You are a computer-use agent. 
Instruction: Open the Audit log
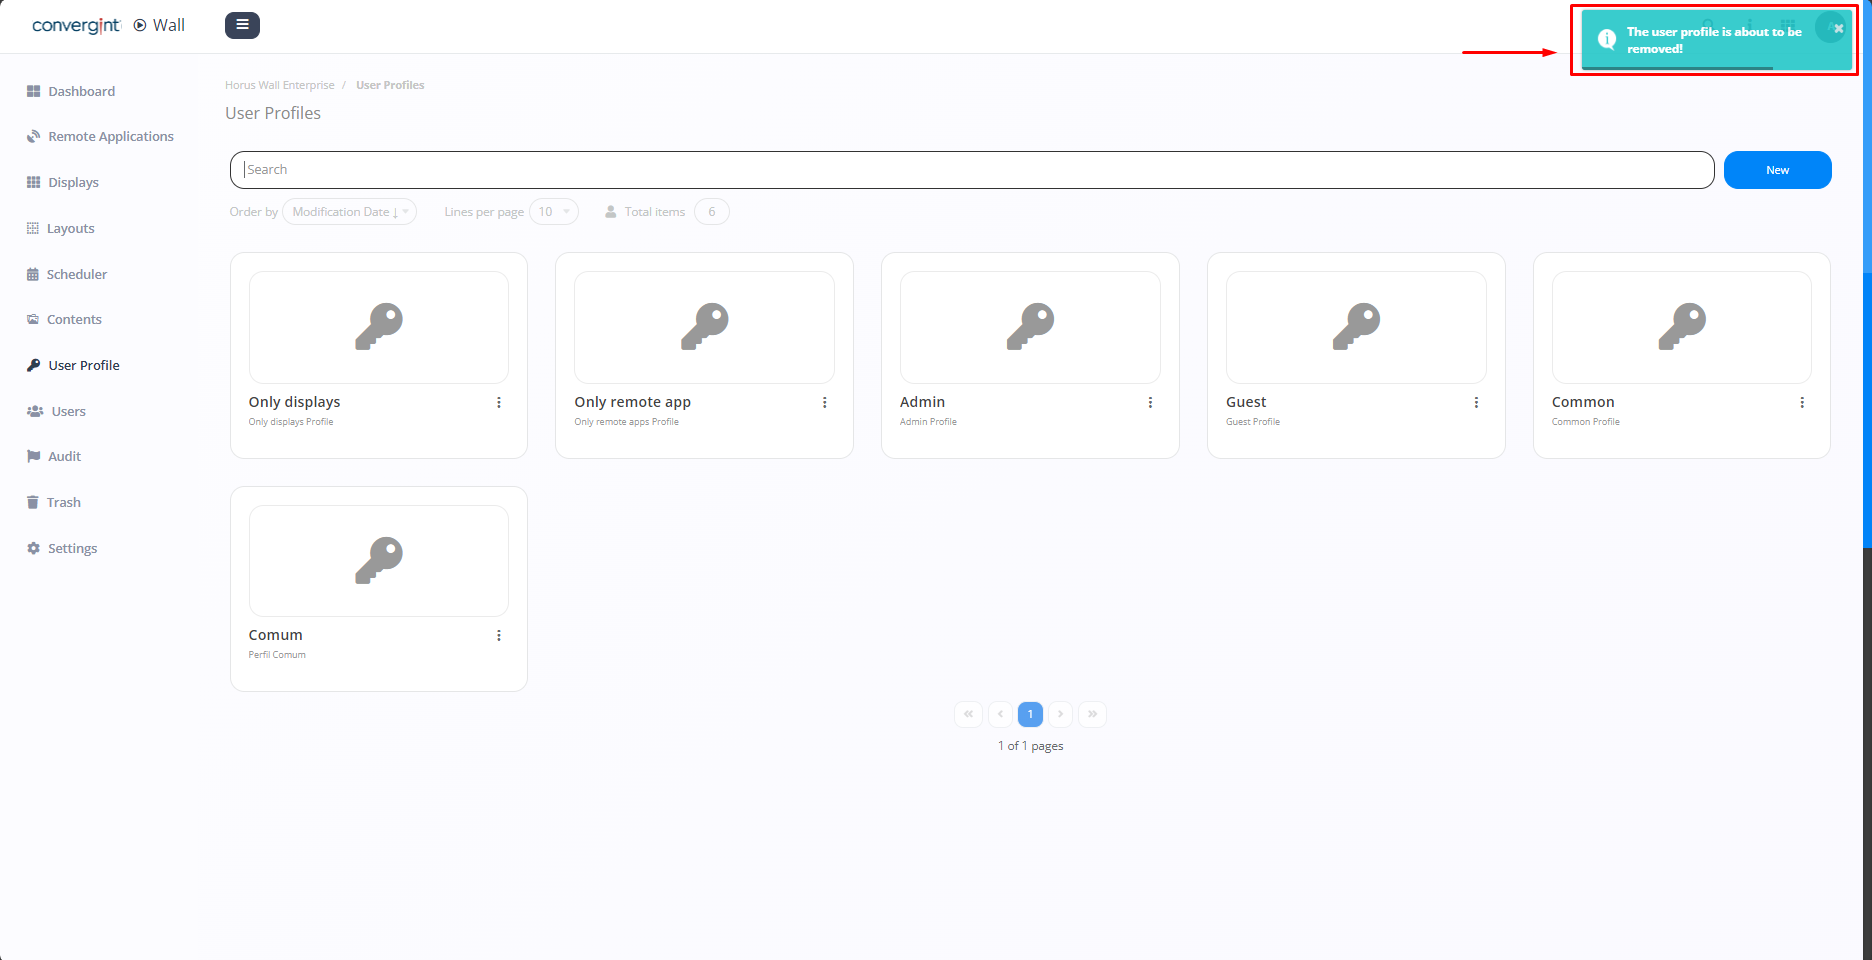coord(64,456)
